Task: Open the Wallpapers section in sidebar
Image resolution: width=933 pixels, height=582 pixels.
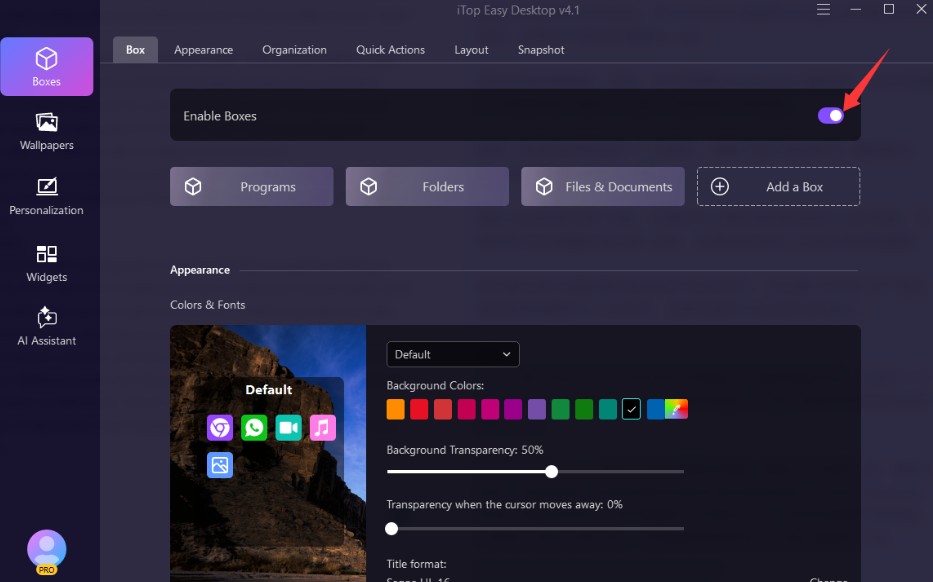Action: click(x=46, y=131)
